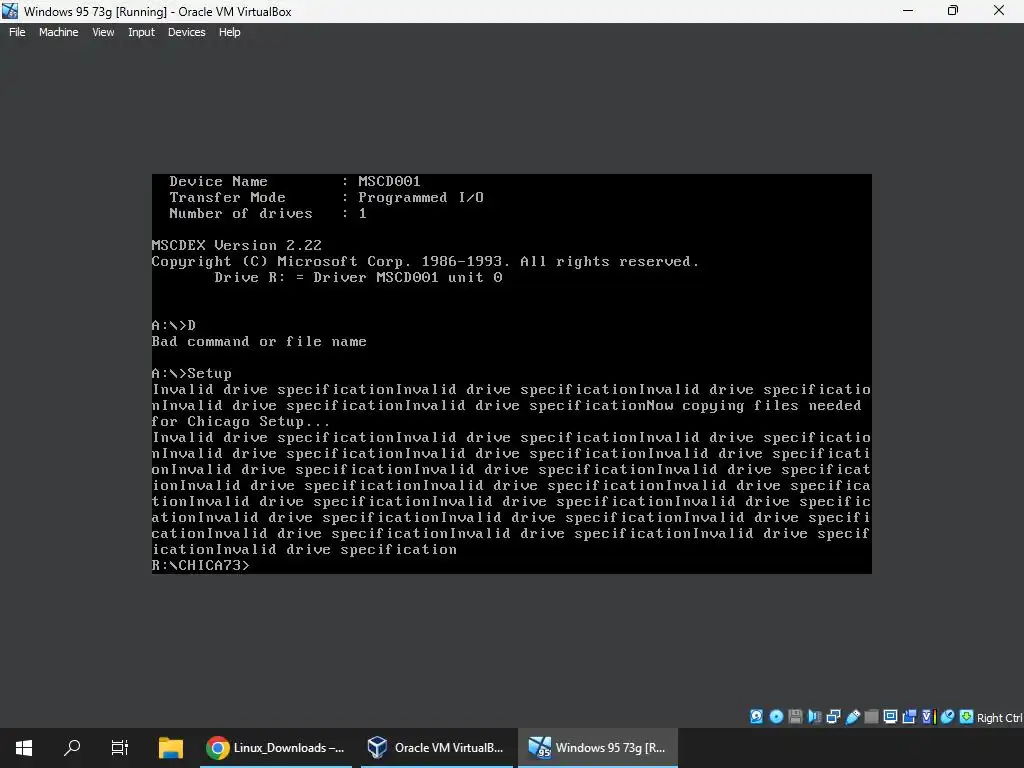Click "Drive R: = Driver MSCD001 unit 0" text
This screenshot has width=1024, height=768.
pos(358,278)
